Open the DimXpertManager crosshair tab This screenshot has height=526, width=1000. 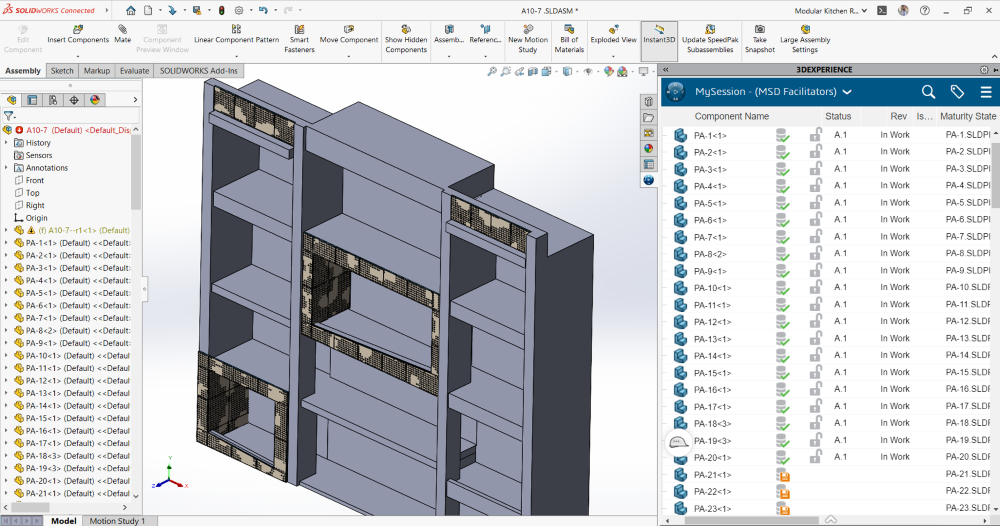pyautogui.click(x=74, y=99)
